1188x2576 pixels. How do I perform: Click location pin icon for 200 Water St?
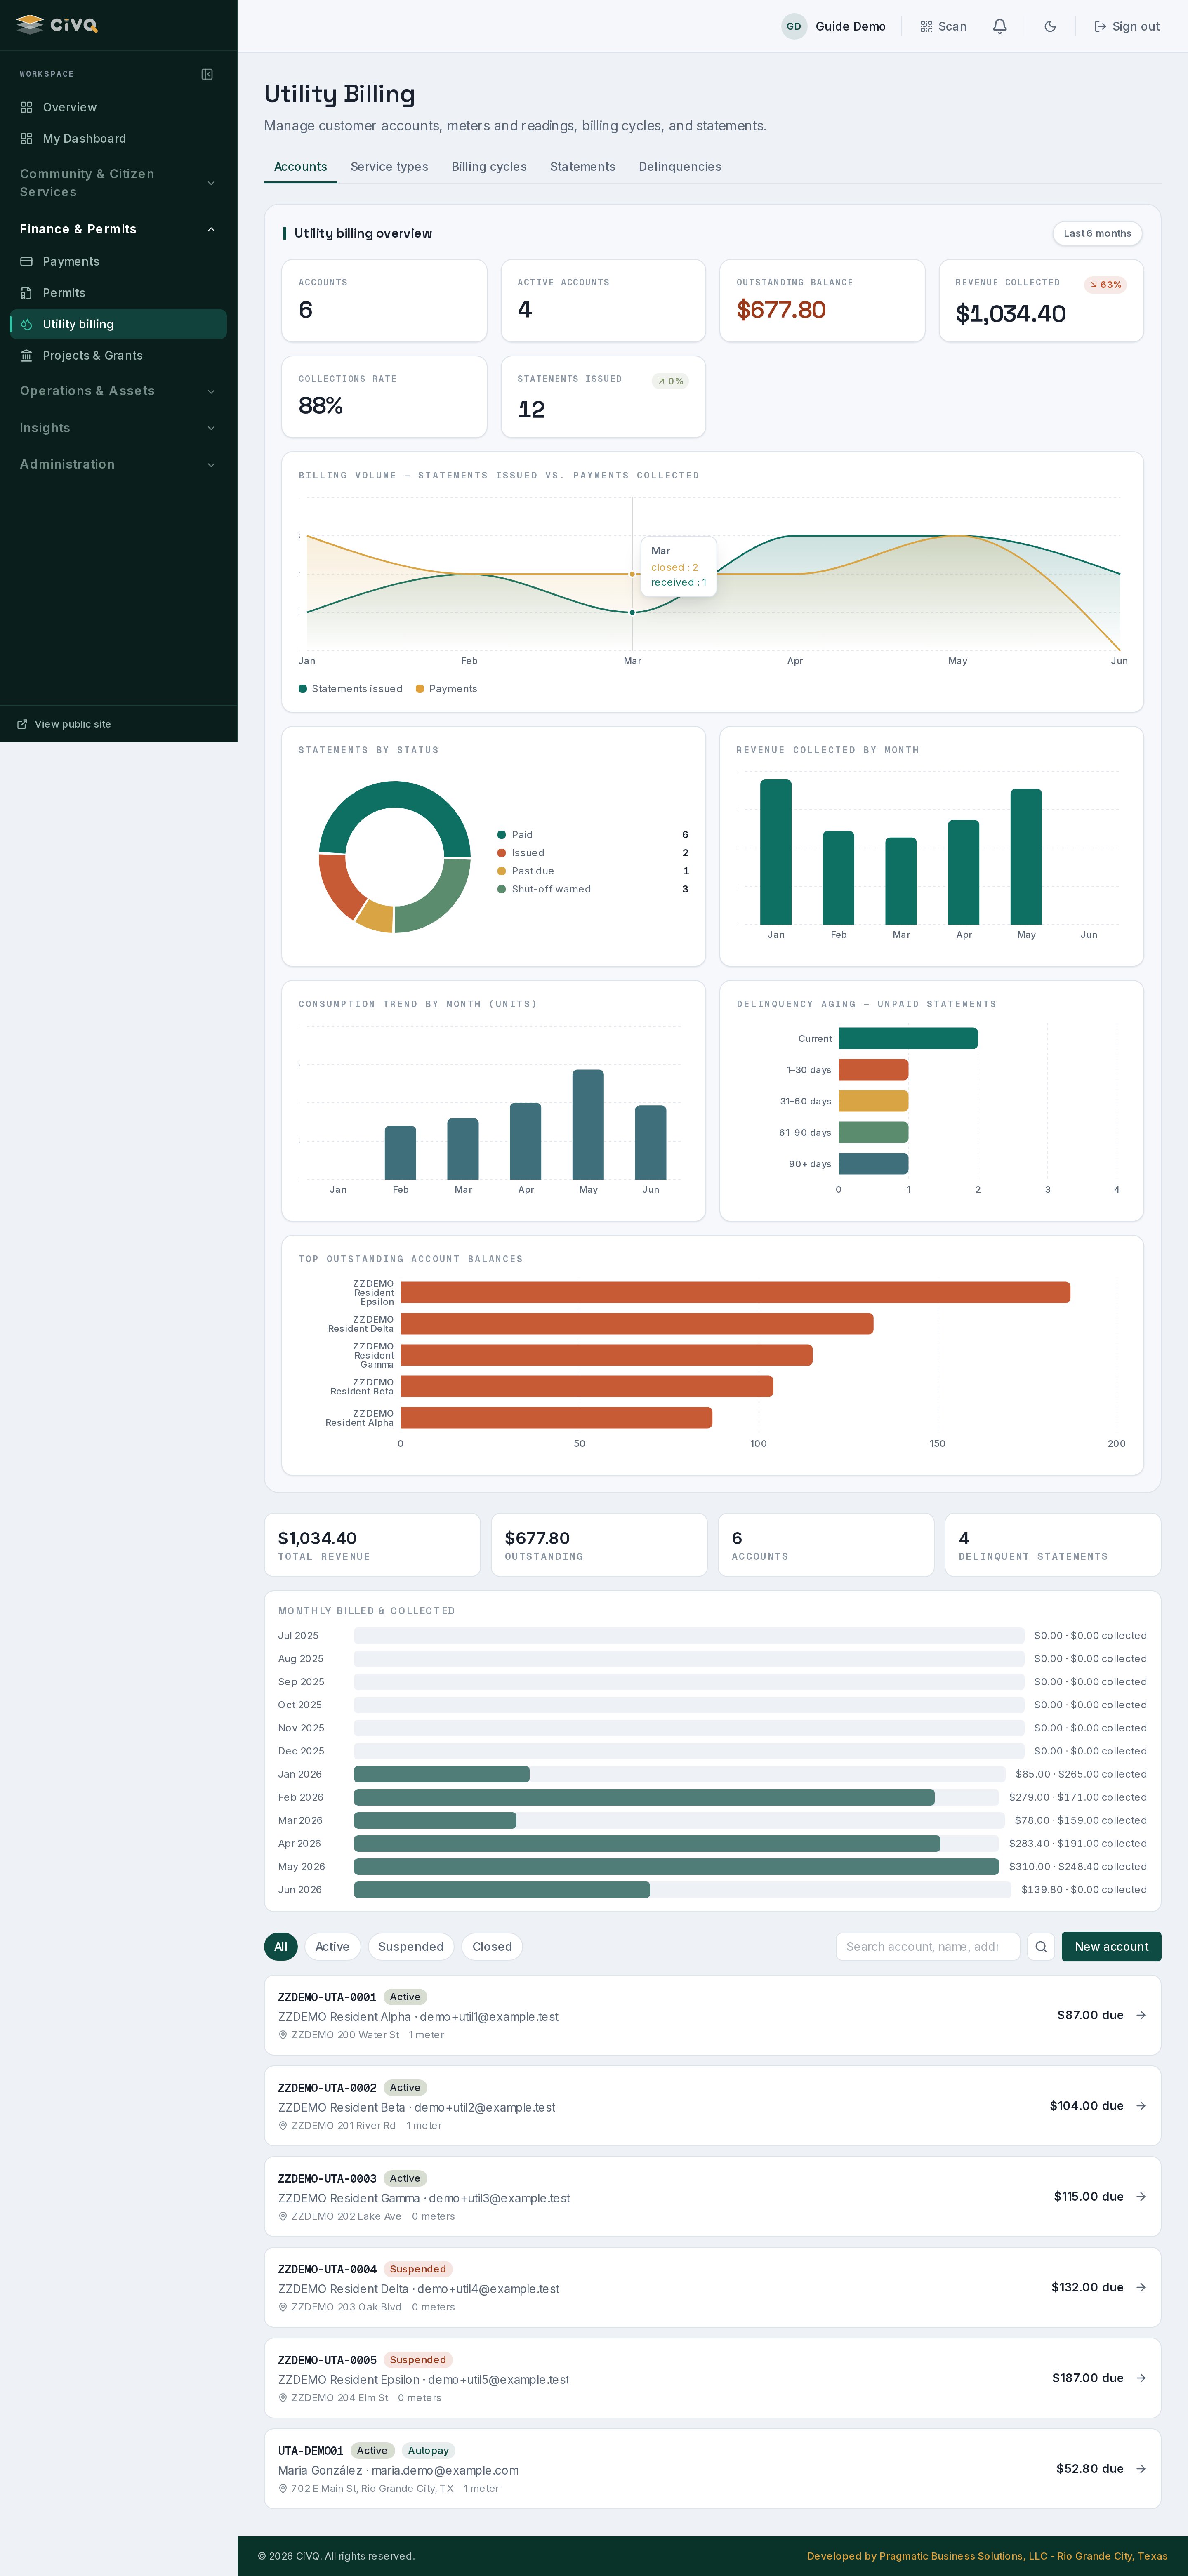tap(283, 2035)
